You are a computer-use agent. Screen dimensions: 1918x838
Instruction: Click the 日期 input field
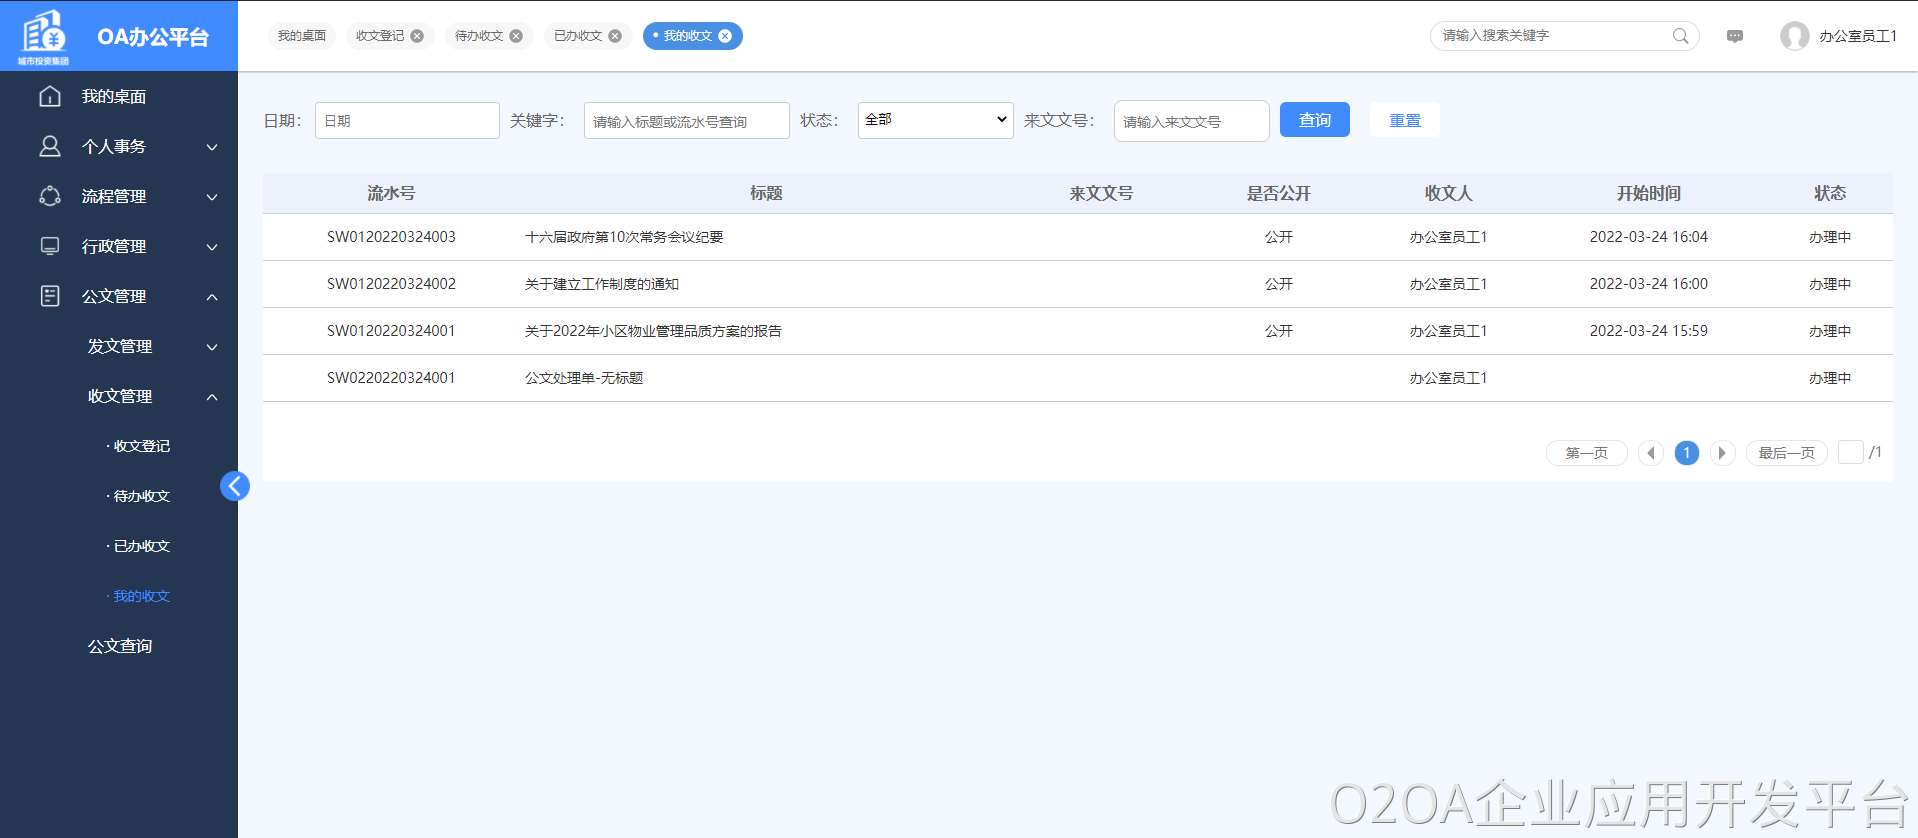click(407, 120)
